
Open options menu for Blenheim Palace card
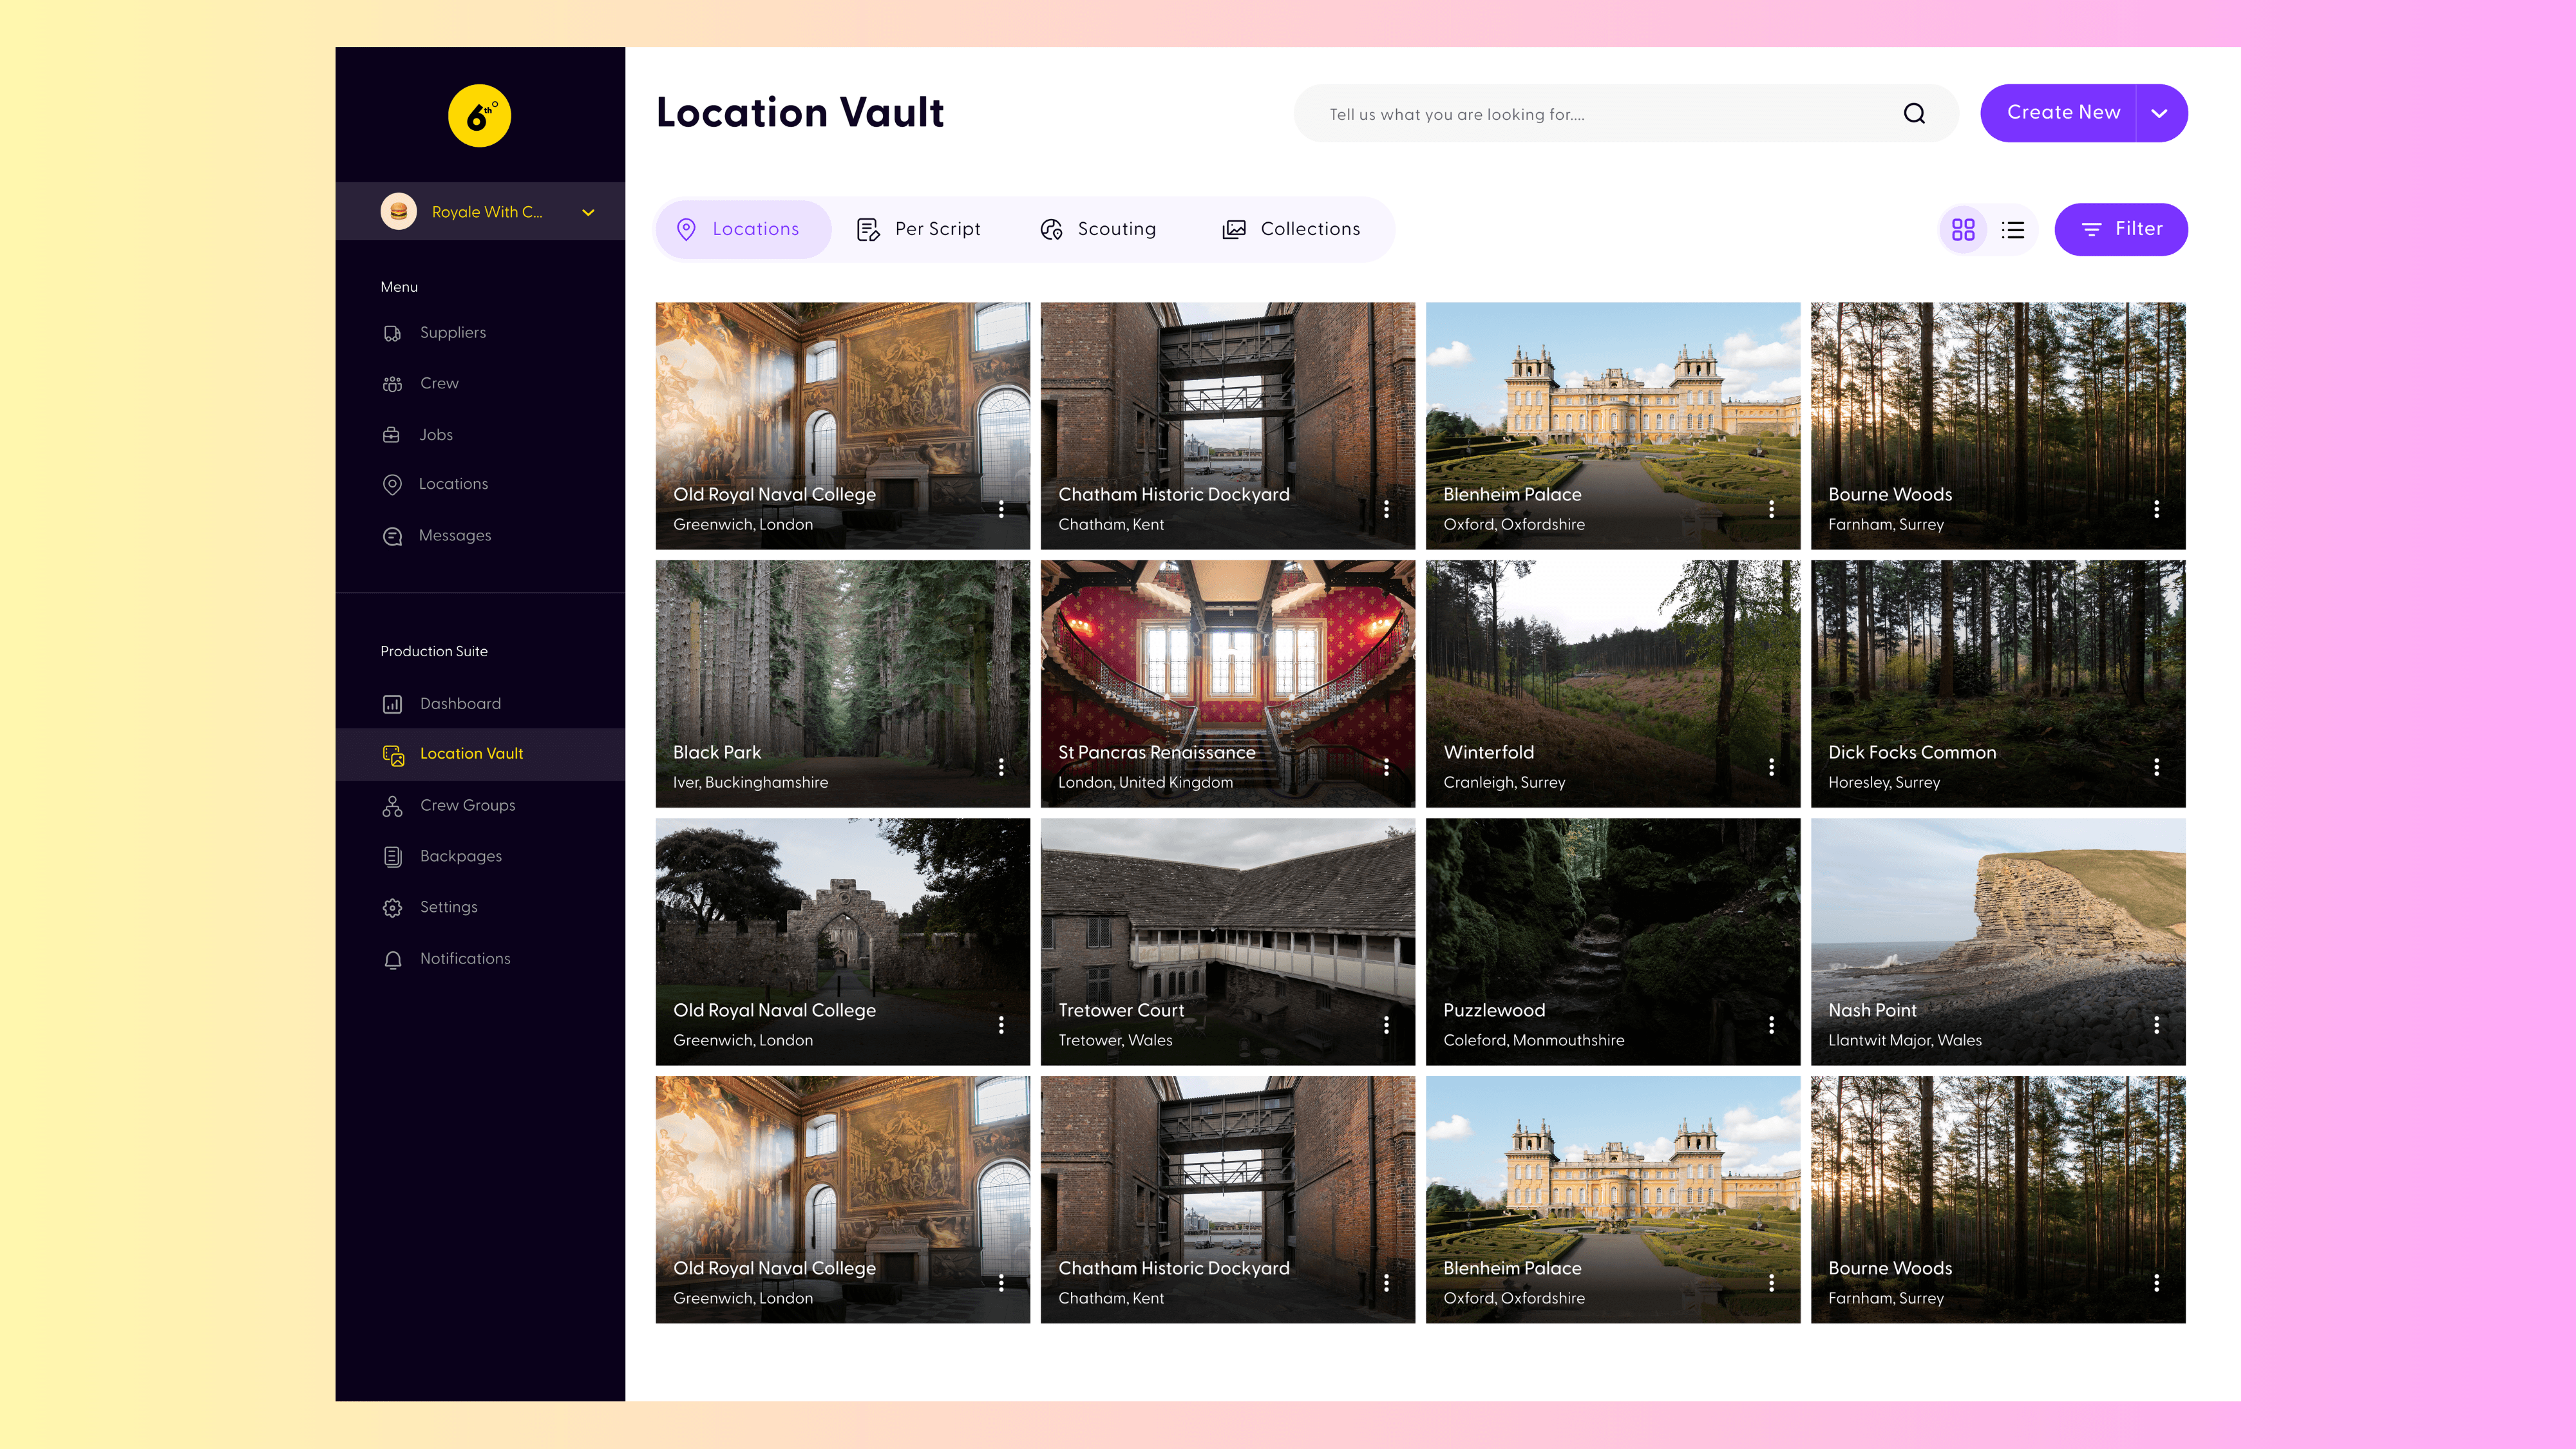coord(1771,509)
